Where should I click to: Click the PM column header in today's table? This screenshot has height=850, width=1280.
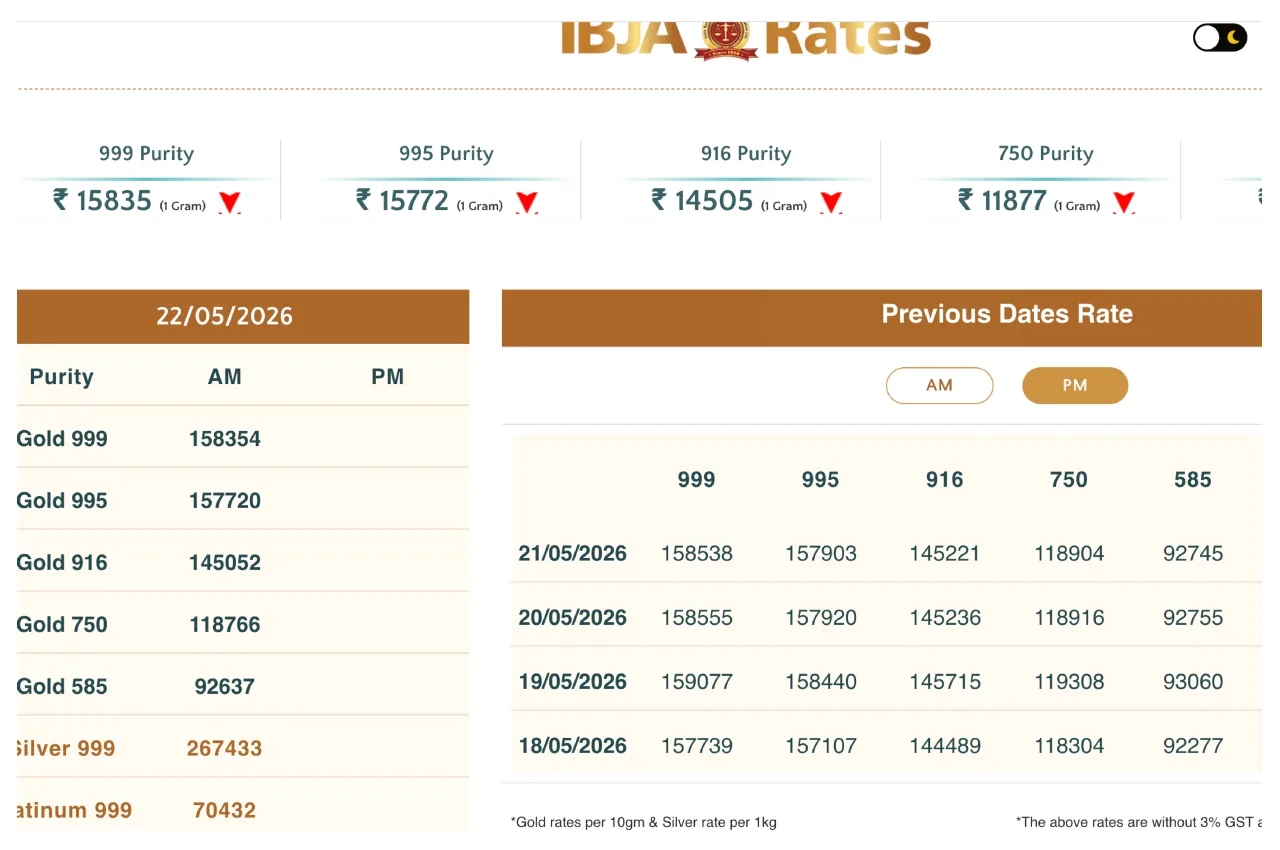(387, 377)
